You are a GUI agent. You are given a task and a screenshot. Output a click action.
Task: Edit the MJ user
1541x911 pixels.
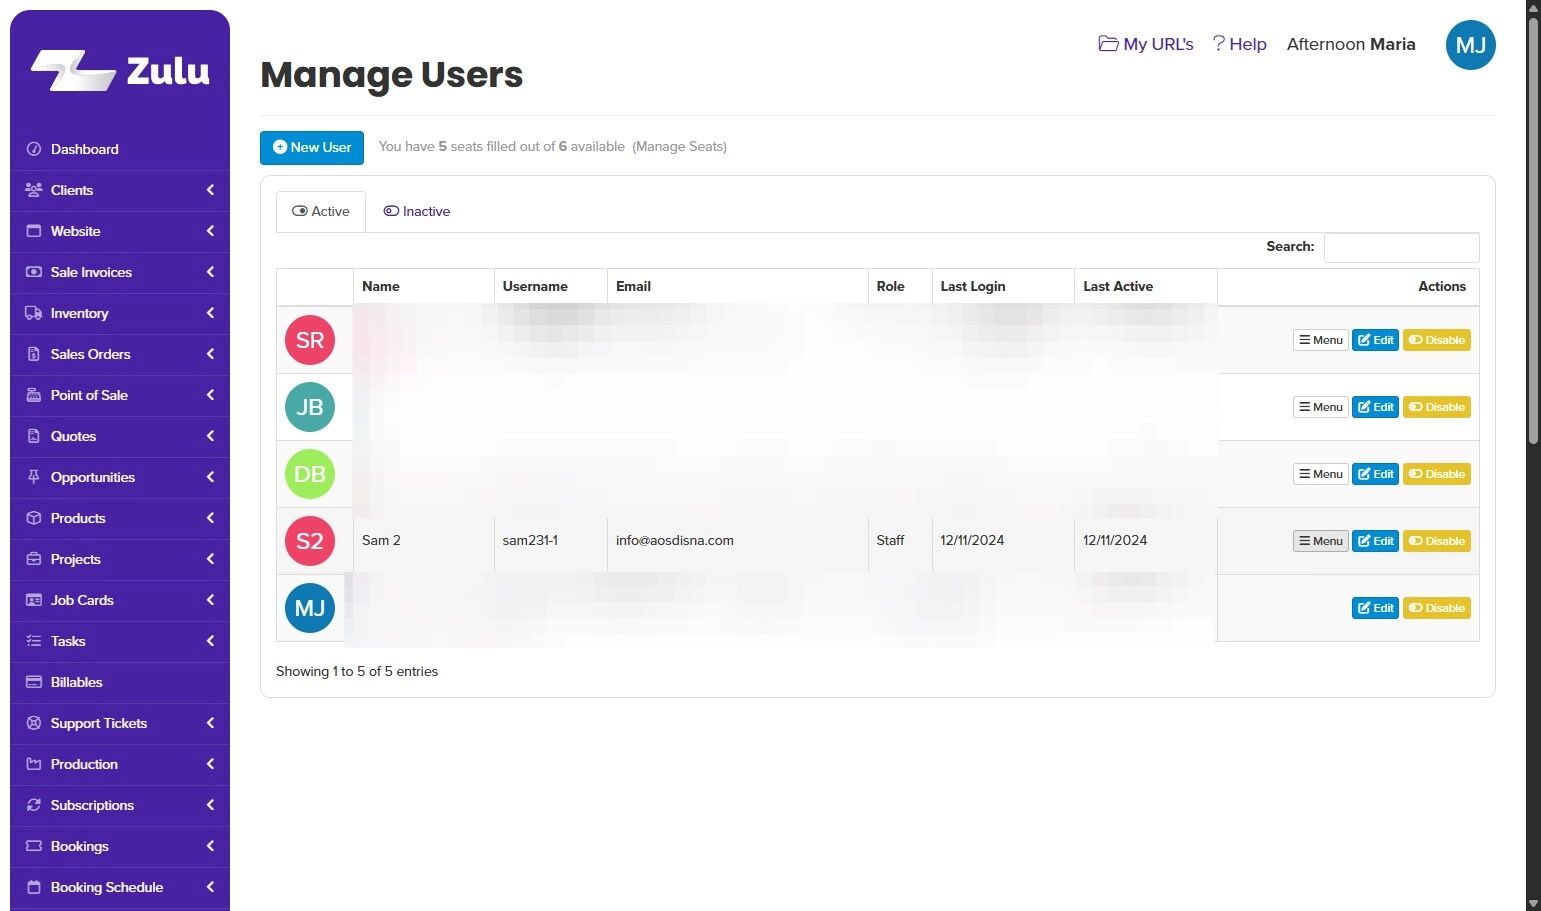click(x=1375, y=608)
